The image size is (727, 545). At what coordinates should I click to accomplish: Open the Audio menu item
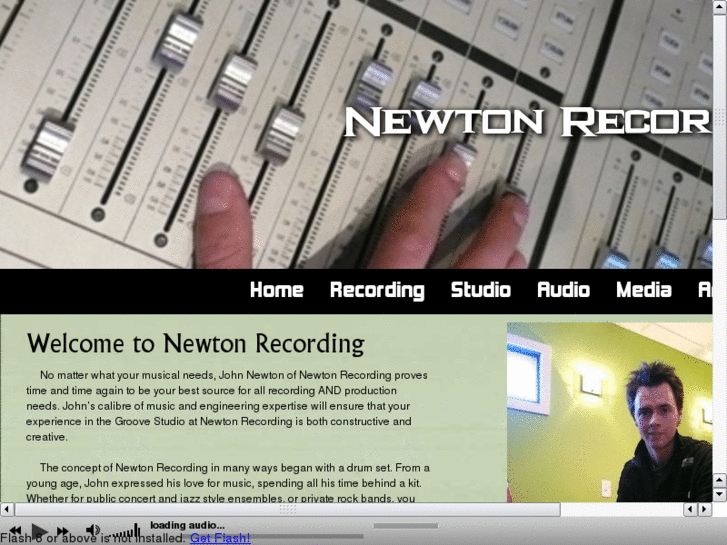(563, 290)
